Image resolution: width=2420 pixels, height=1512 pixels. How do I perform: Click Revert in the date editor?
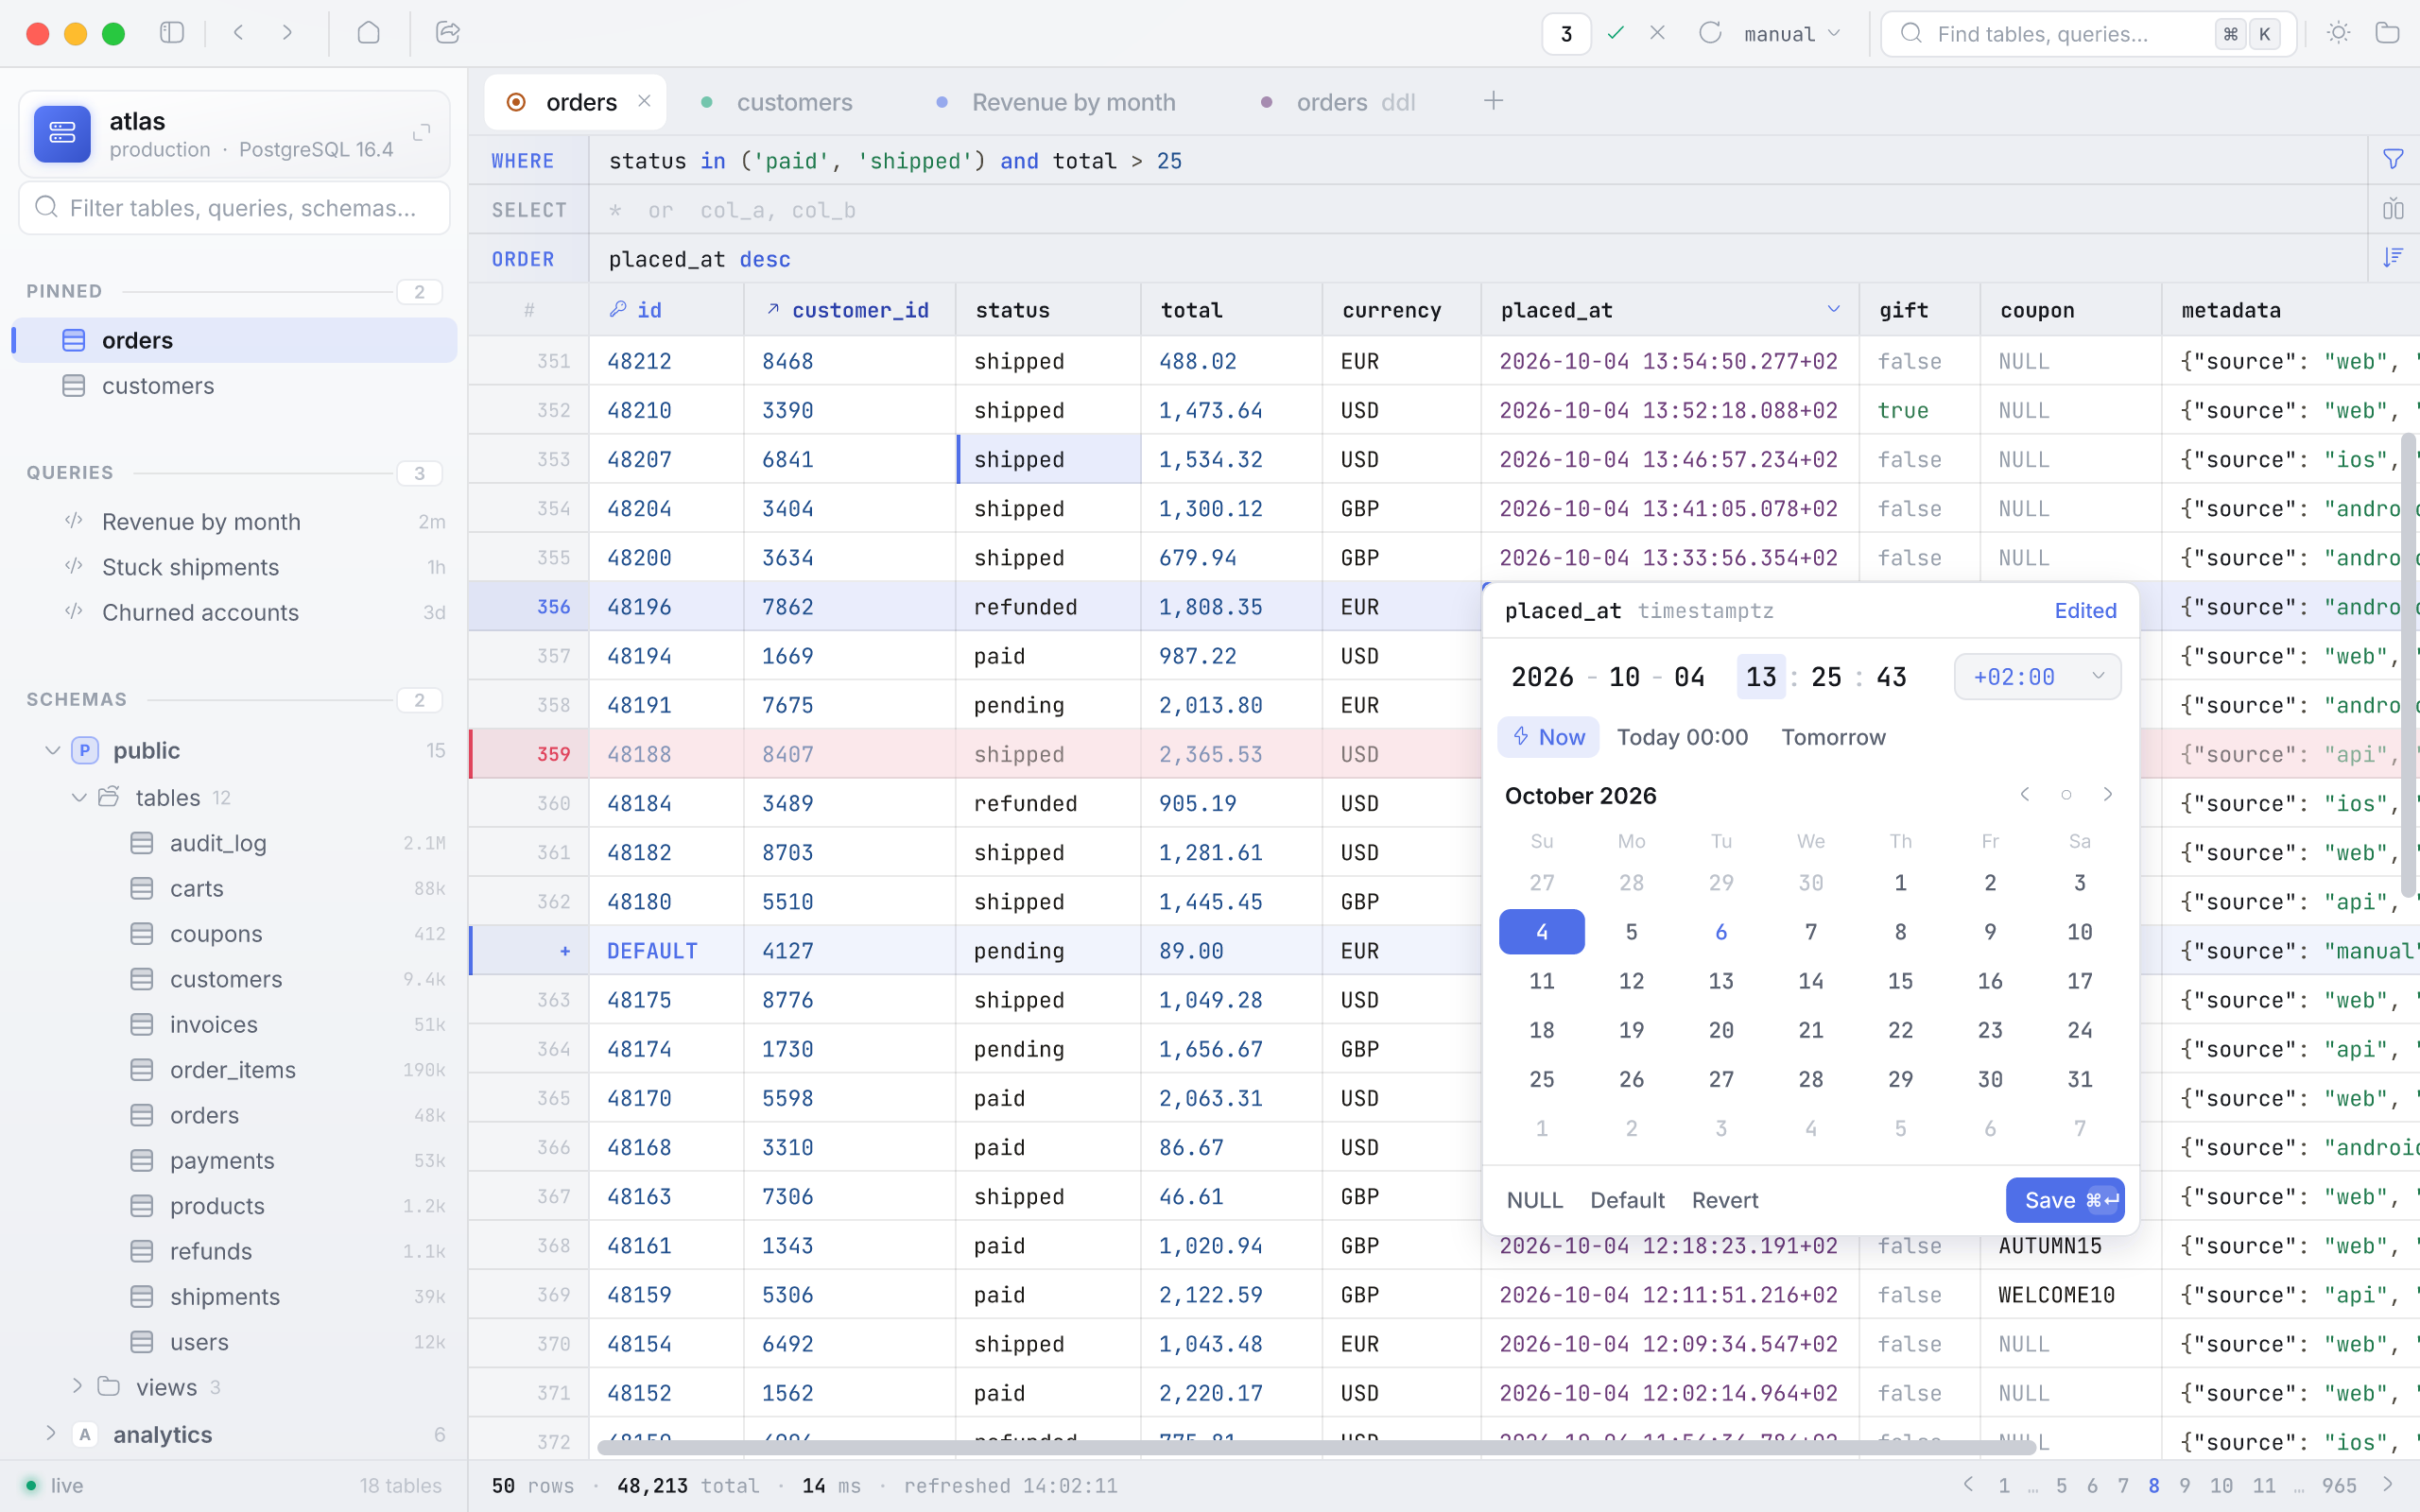click(x=1725, y=1200)
